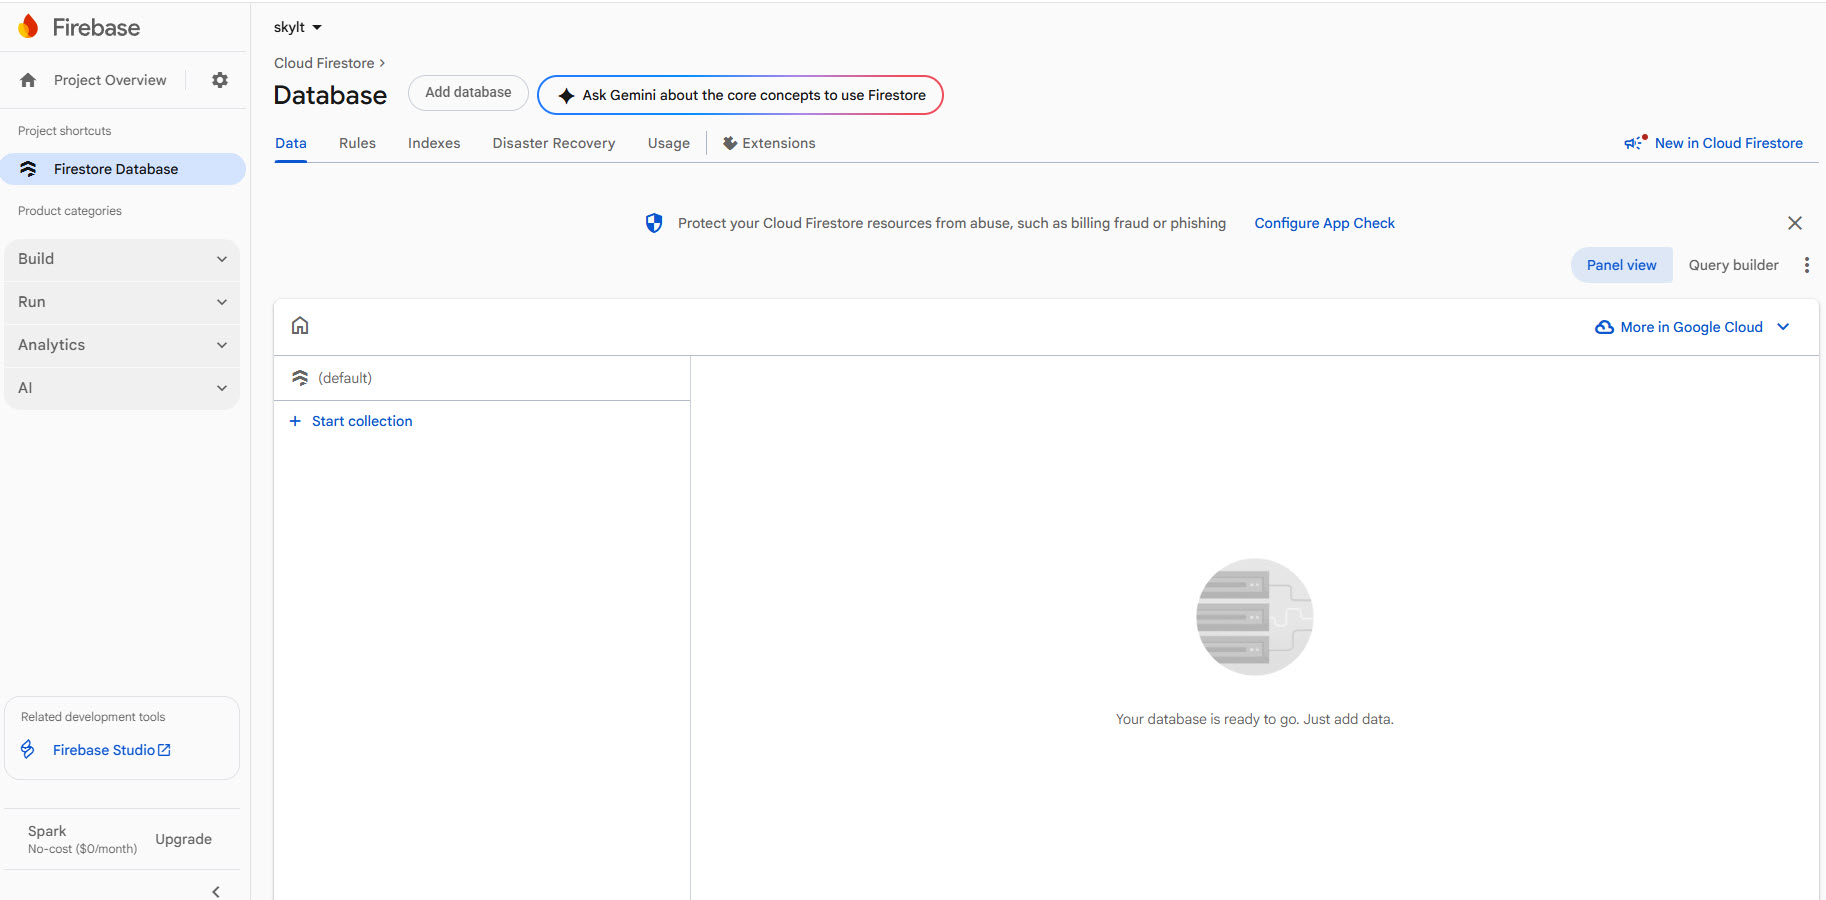Click the megaphone announcement icon

point(1635,143)
